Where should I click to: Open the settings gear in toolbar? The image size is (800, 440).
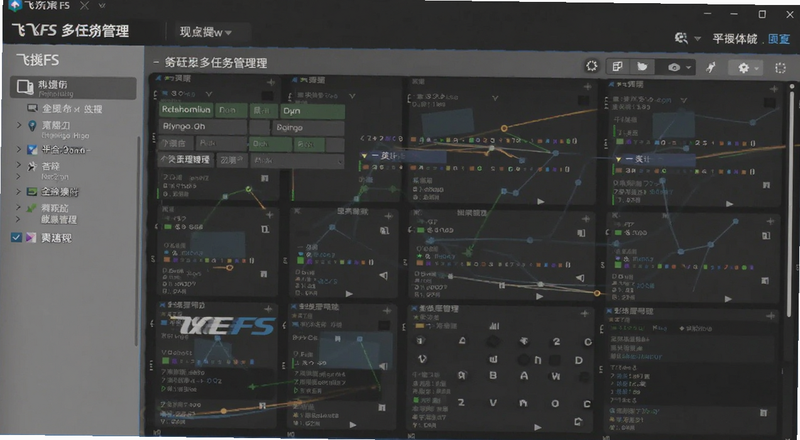point(743,67)
